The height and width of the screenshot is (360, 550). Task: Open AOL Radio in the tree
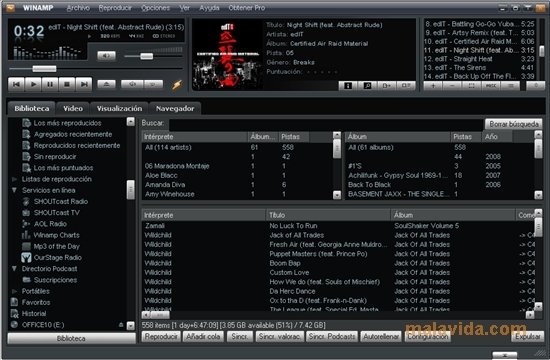[50, 224]
